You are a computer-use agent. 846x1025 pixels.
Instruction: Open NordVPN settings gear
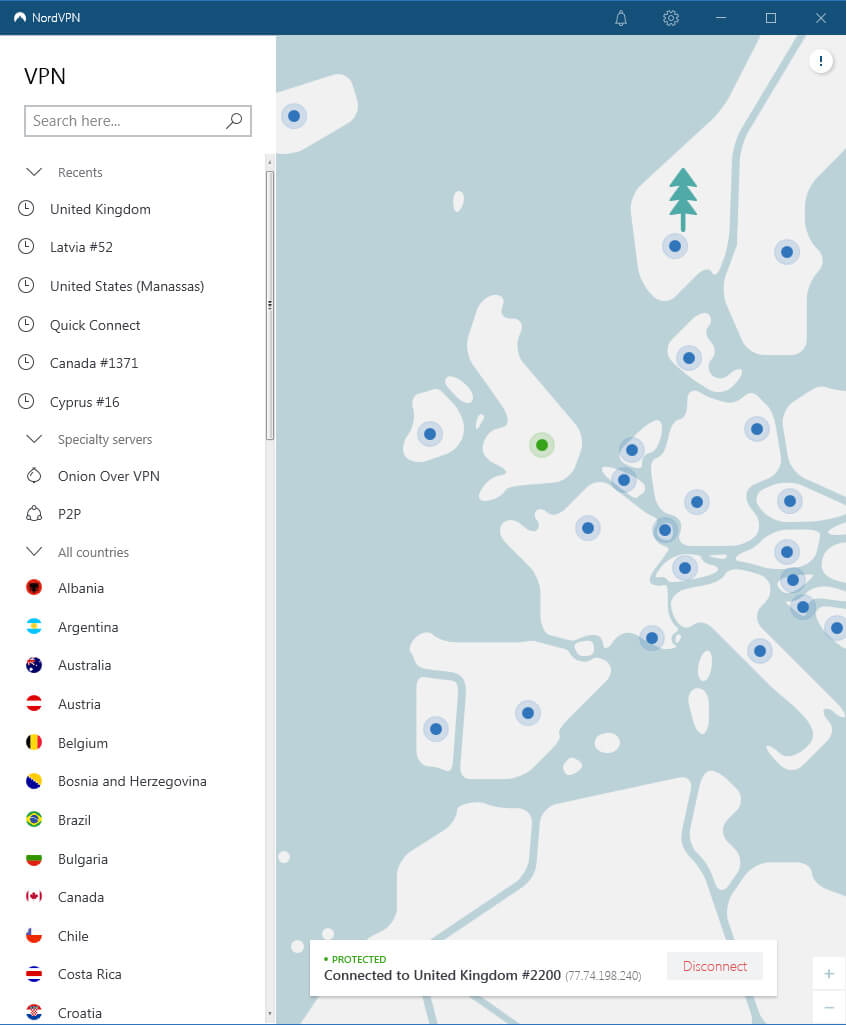click(x=671, y=18)
